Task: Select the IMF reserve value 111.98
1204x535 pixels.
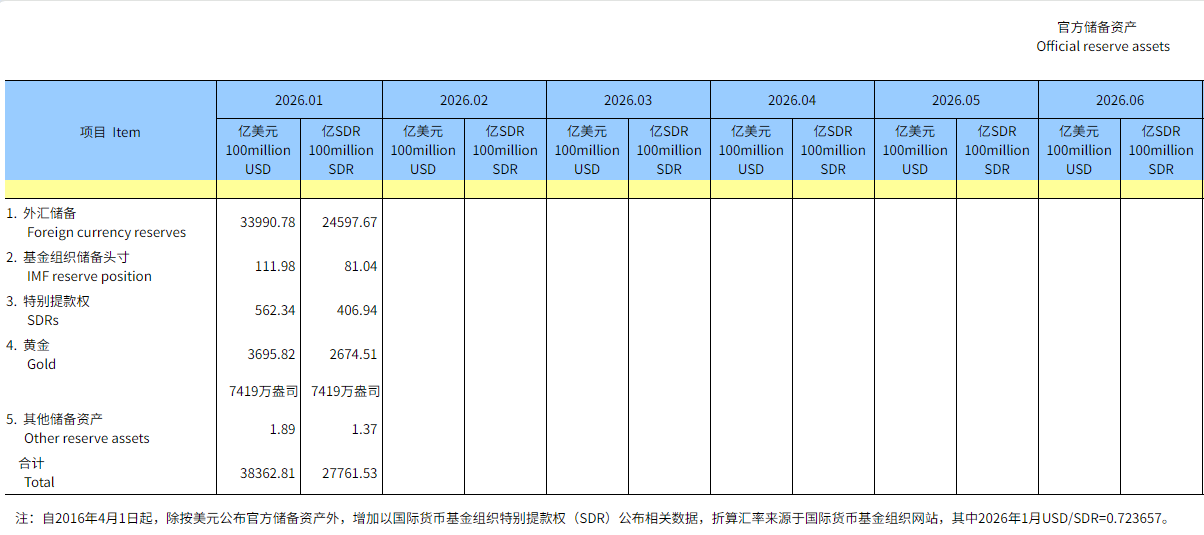Action: 275,266
